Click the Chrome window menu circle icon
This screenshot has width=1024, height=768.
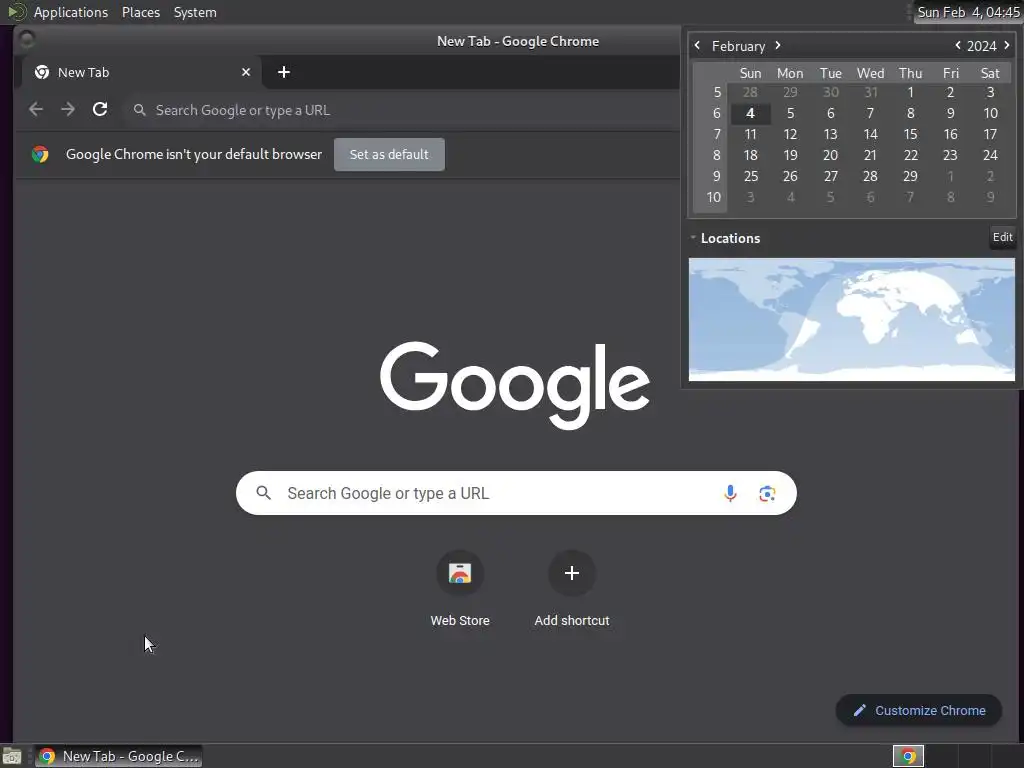tap(27, 40)
